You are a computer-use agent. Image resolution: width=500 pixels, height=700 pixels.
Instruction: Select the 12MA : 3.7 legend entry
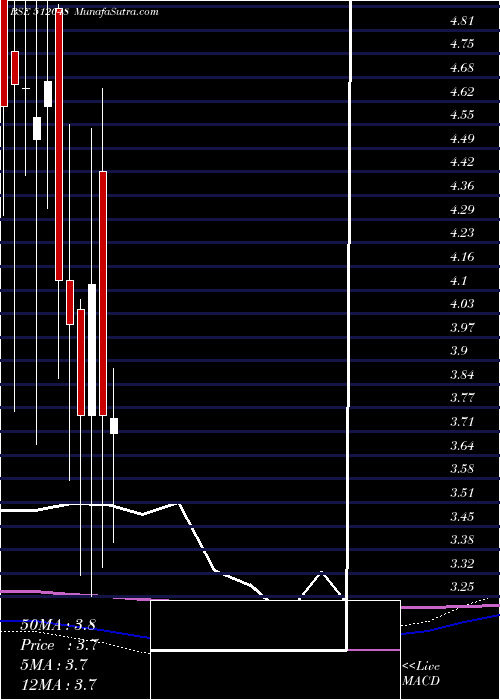[58, 684]
